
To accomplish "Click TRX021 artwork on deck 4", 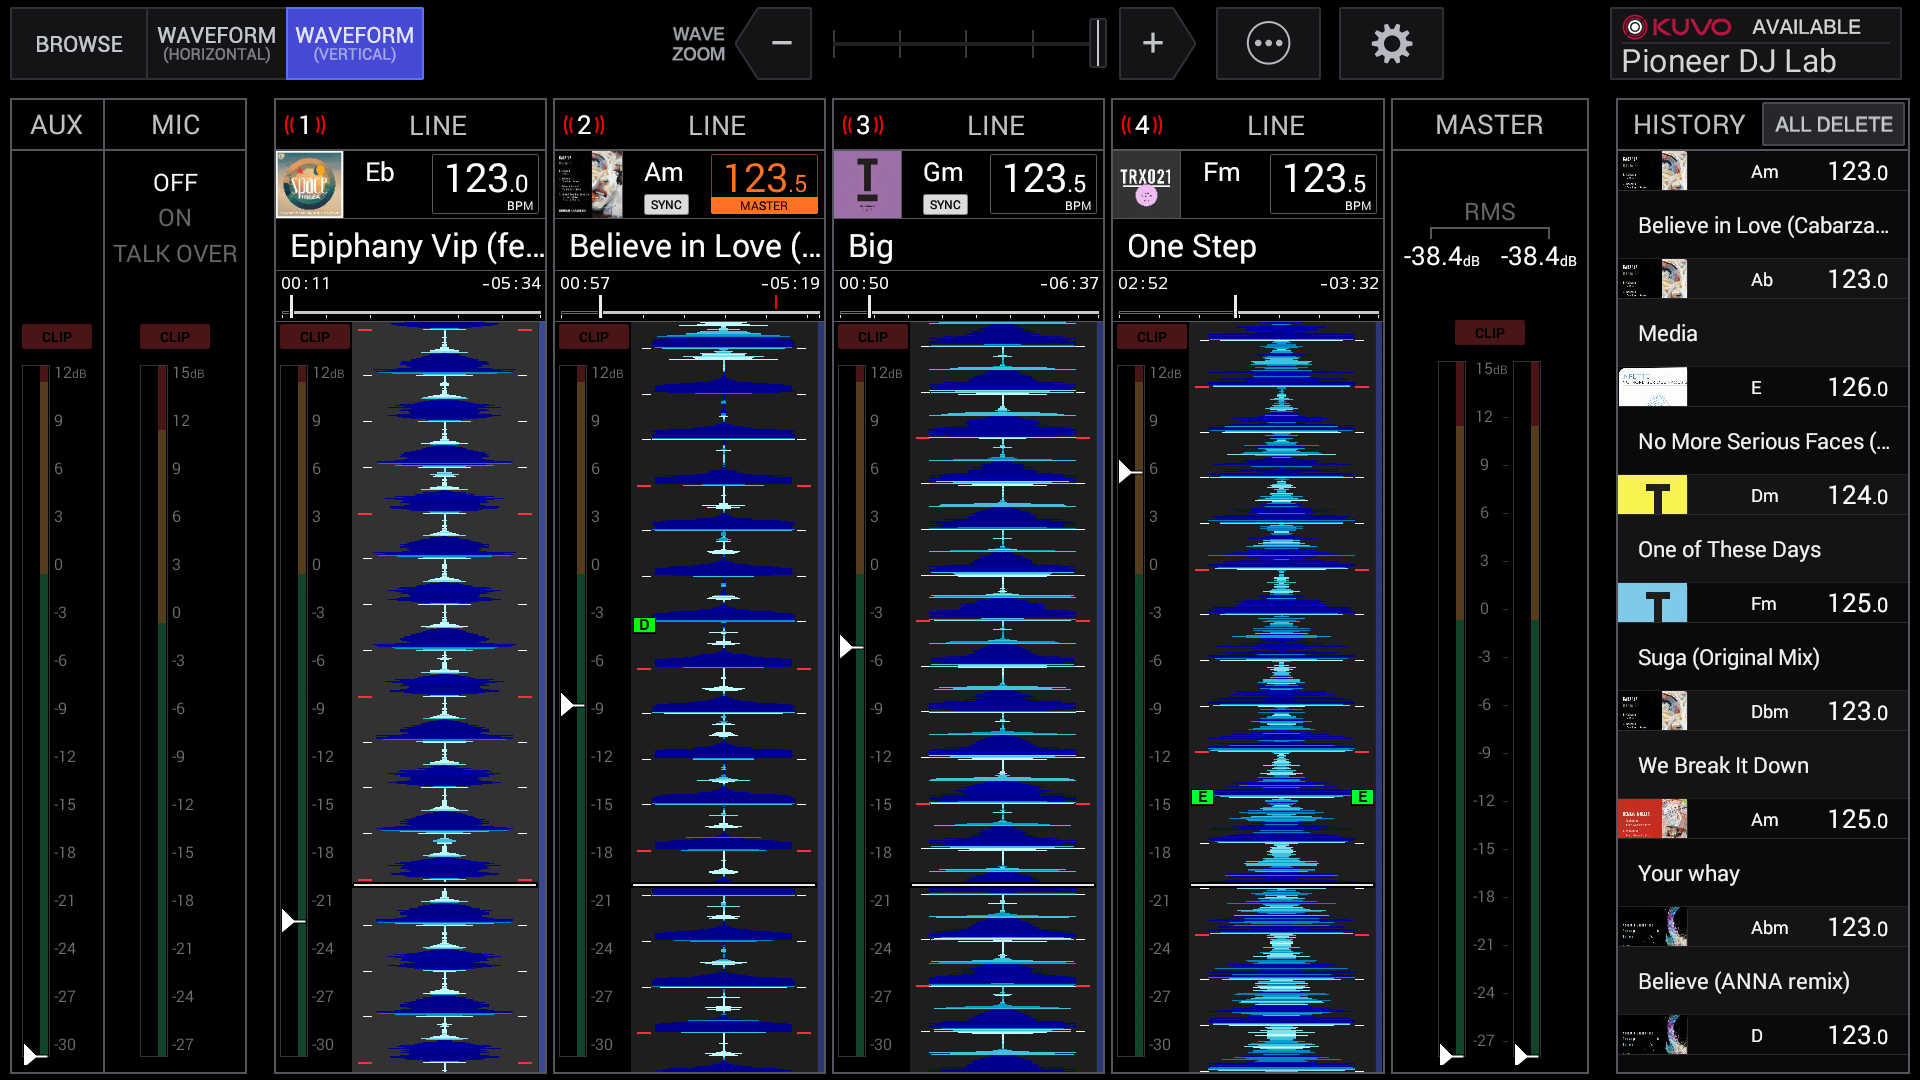I will [1146, 184].
